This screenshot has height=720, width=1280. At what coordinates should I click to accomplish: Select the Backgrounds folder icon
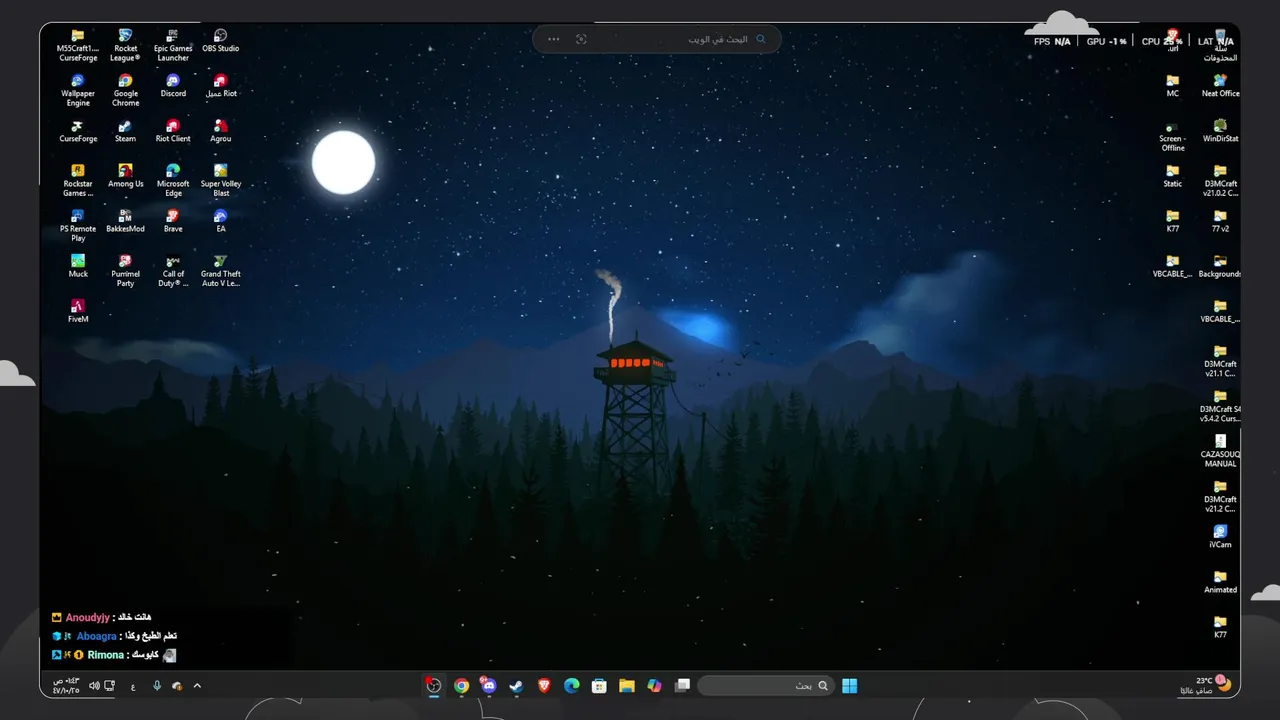click(1220, 267)
